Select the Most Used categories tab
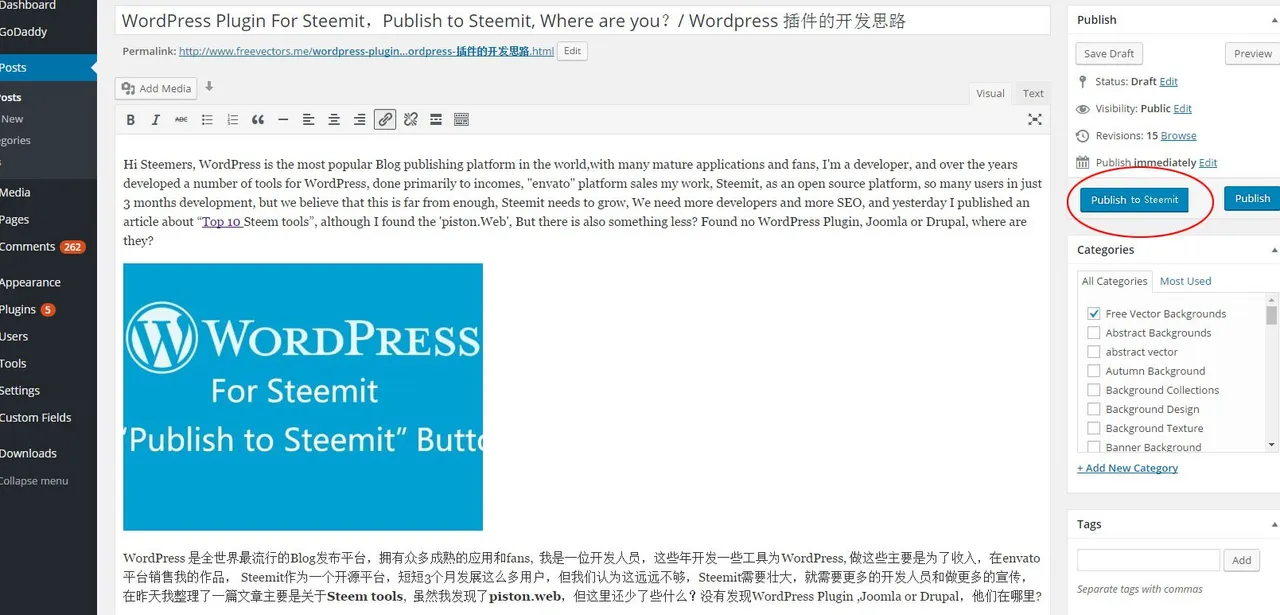The image size is (1280, 615). coord(1185,281)
